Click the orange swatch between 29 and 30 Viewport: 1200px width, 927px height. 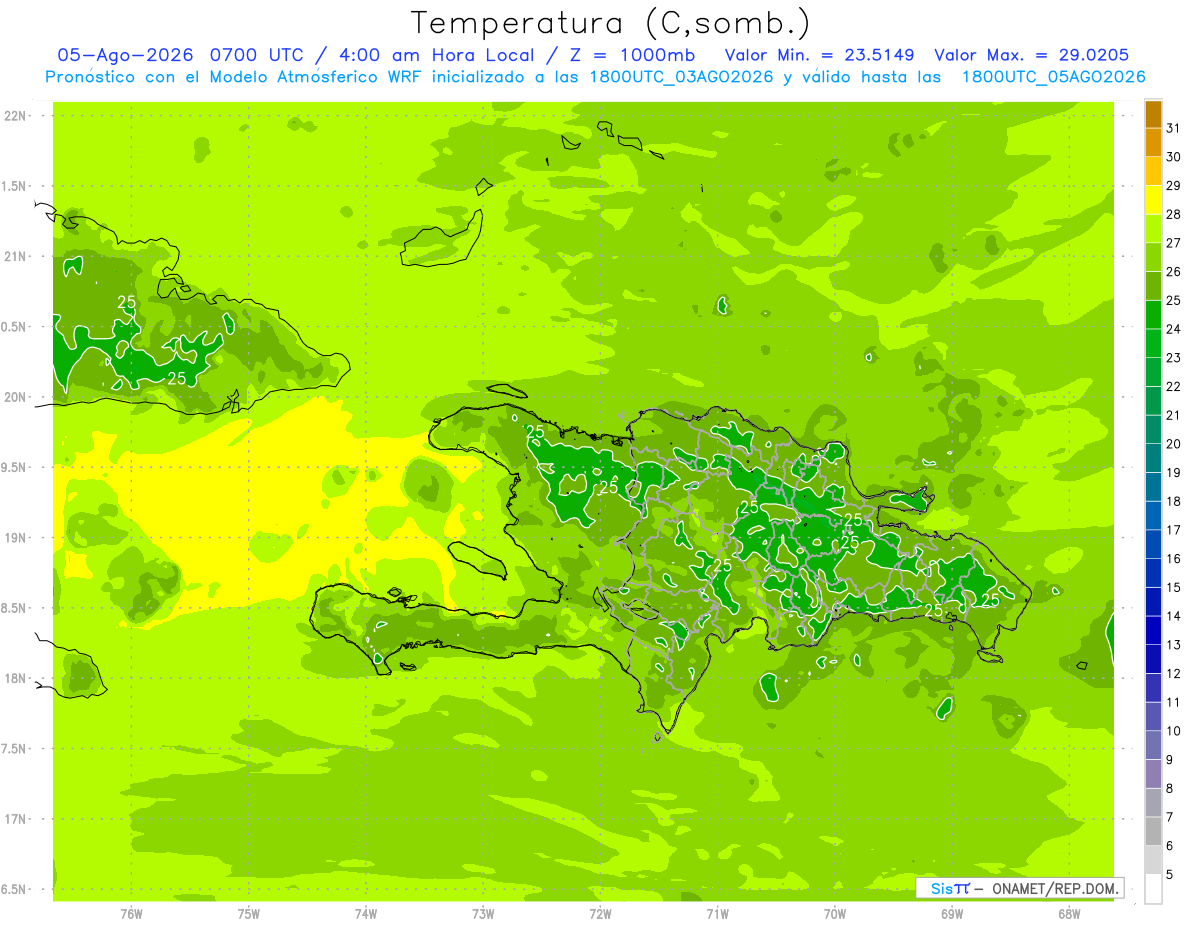(x=1153, y=171)
